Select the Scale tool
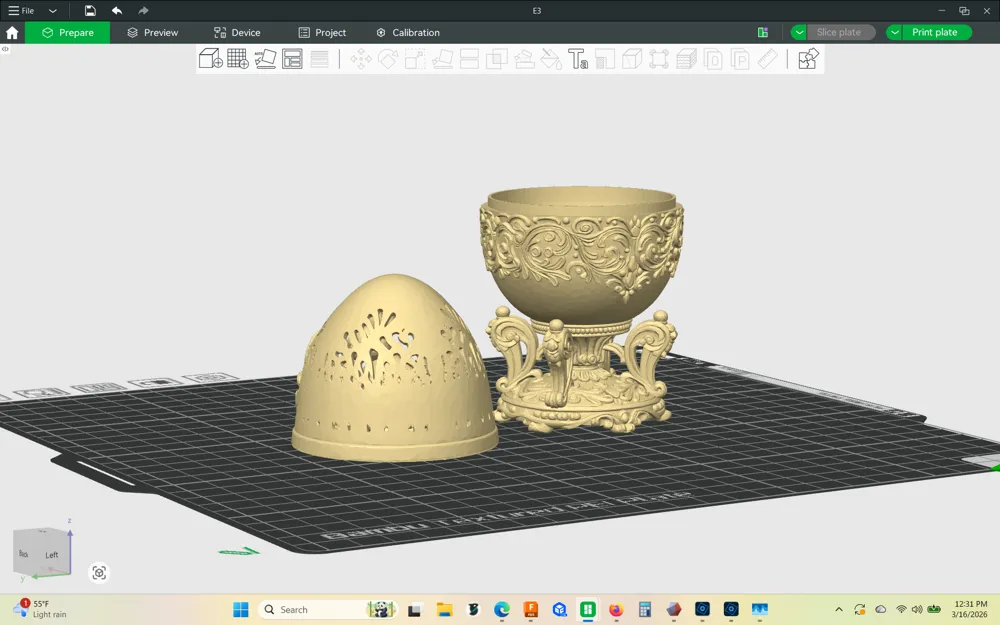 point(415,59)
